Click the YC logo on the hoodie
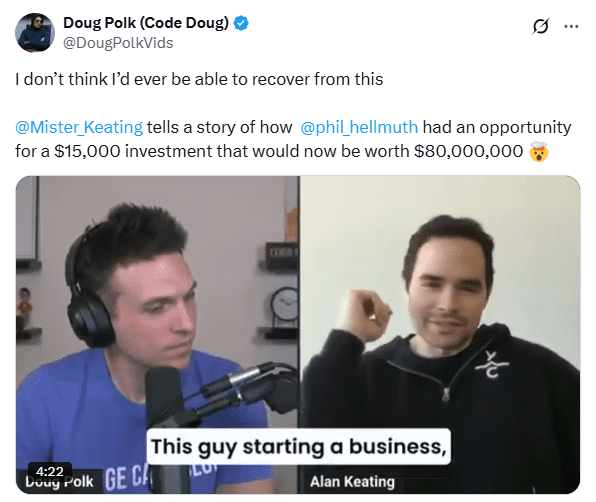The width and height of the screenshot is (596, 502). pos(491,364)
